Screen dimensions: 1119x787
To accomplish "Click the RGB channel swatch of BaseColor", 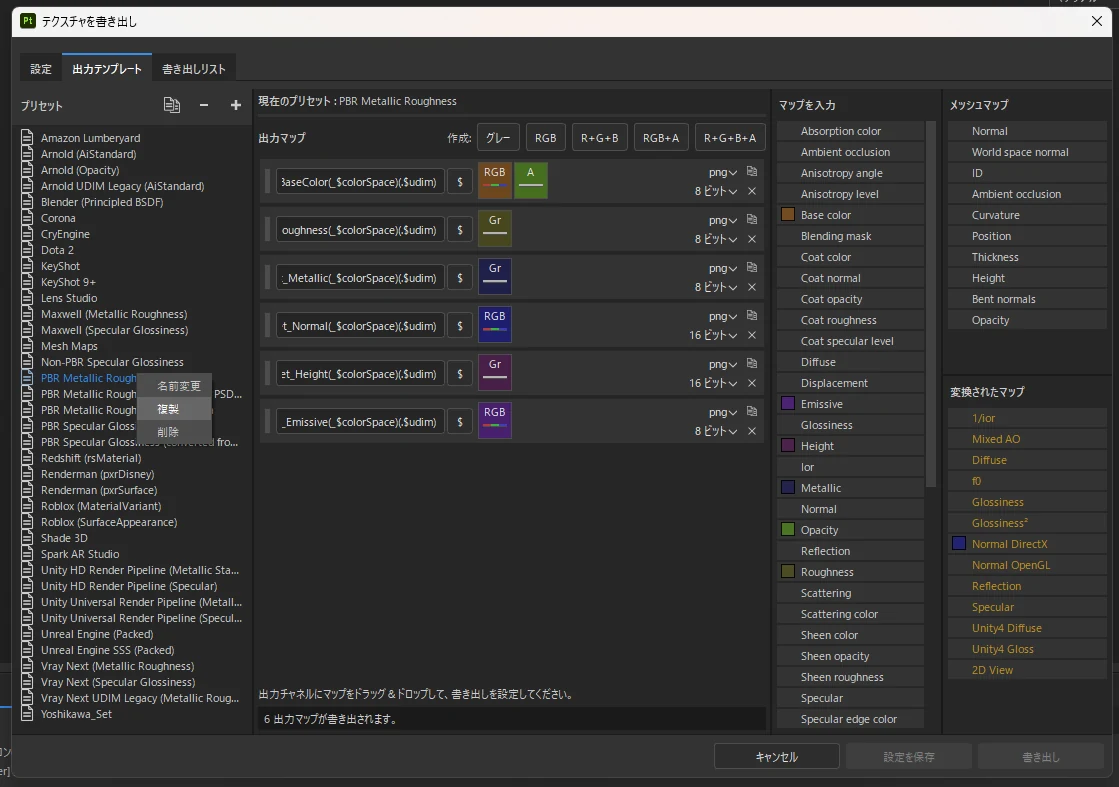I will [x=495, y=181].
